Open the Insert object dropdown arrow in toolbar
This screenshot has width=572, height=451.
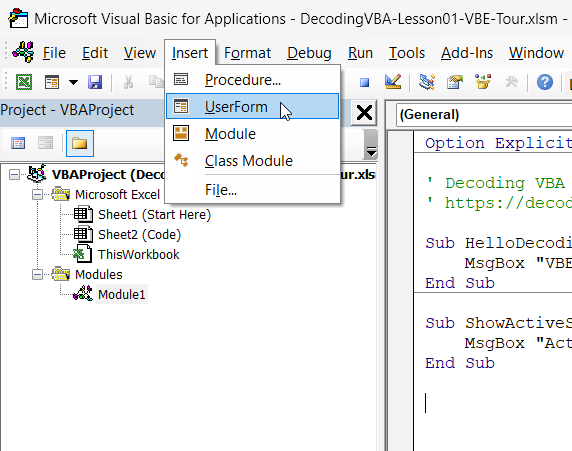[x=73, y=82]
